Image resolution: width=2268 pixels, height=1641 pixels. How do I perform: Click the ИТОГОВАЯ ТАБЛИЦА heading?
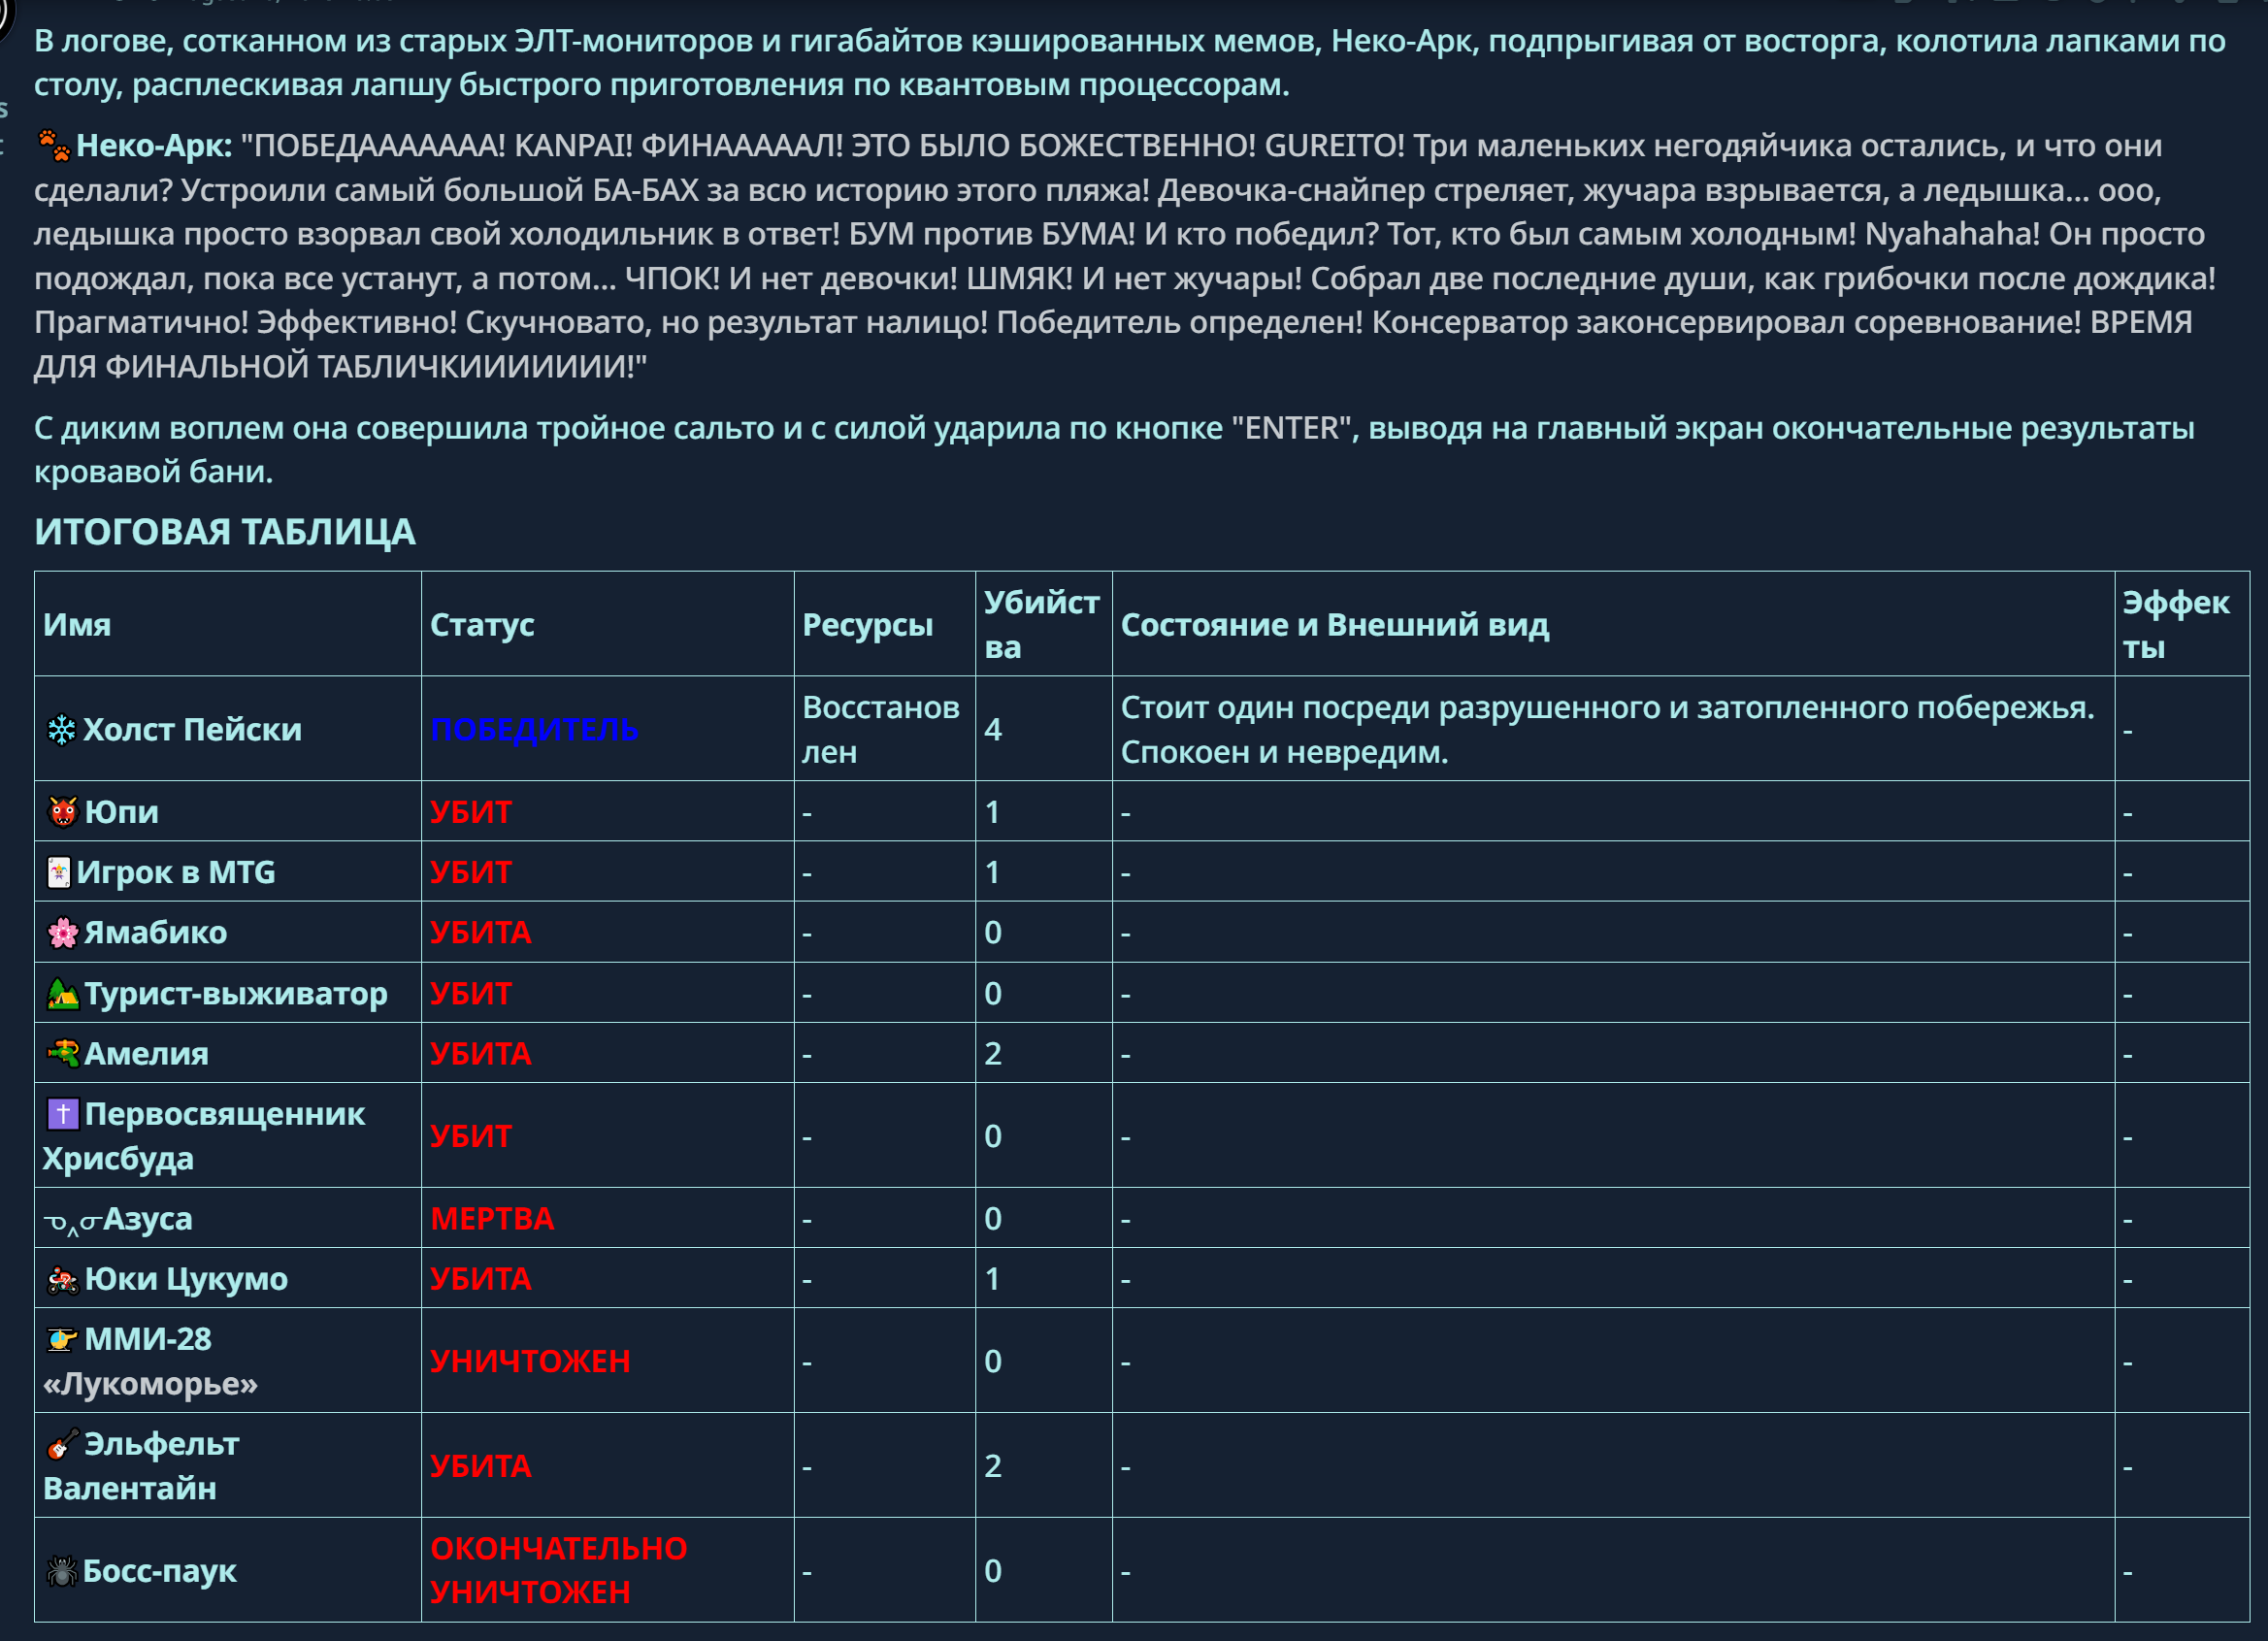tap(225, 532)
